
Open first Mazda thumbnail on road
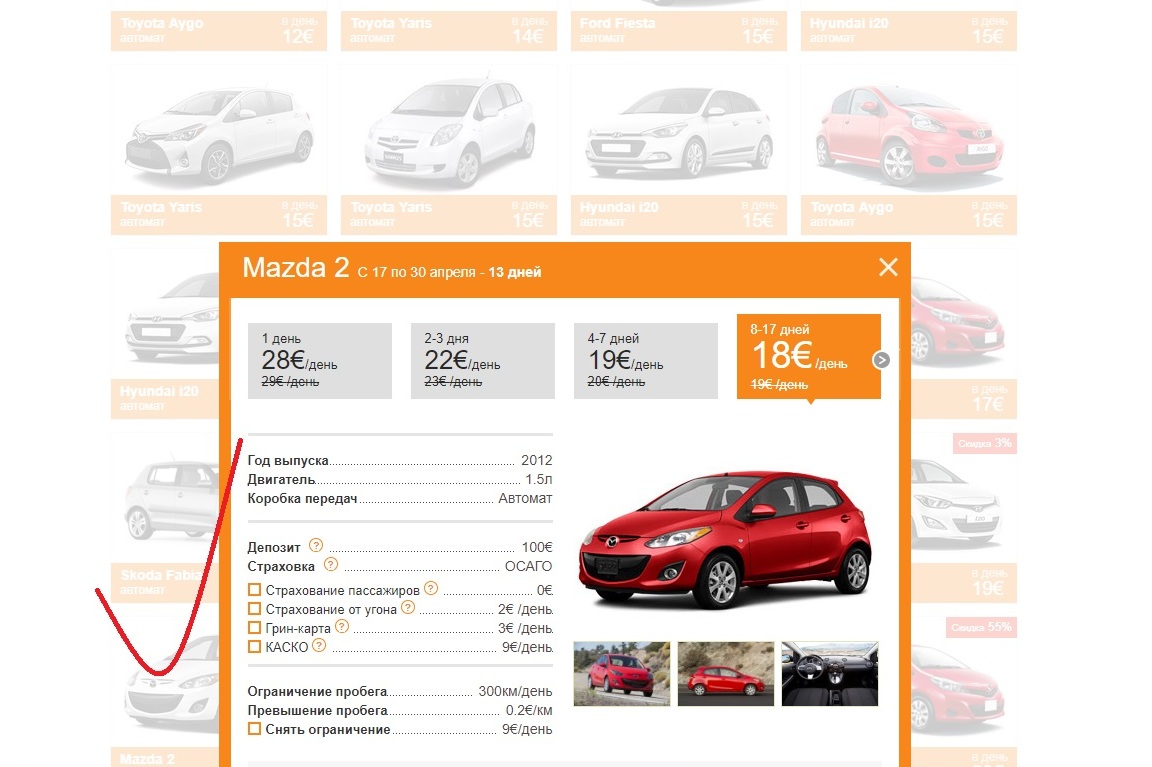coord(622,674)
